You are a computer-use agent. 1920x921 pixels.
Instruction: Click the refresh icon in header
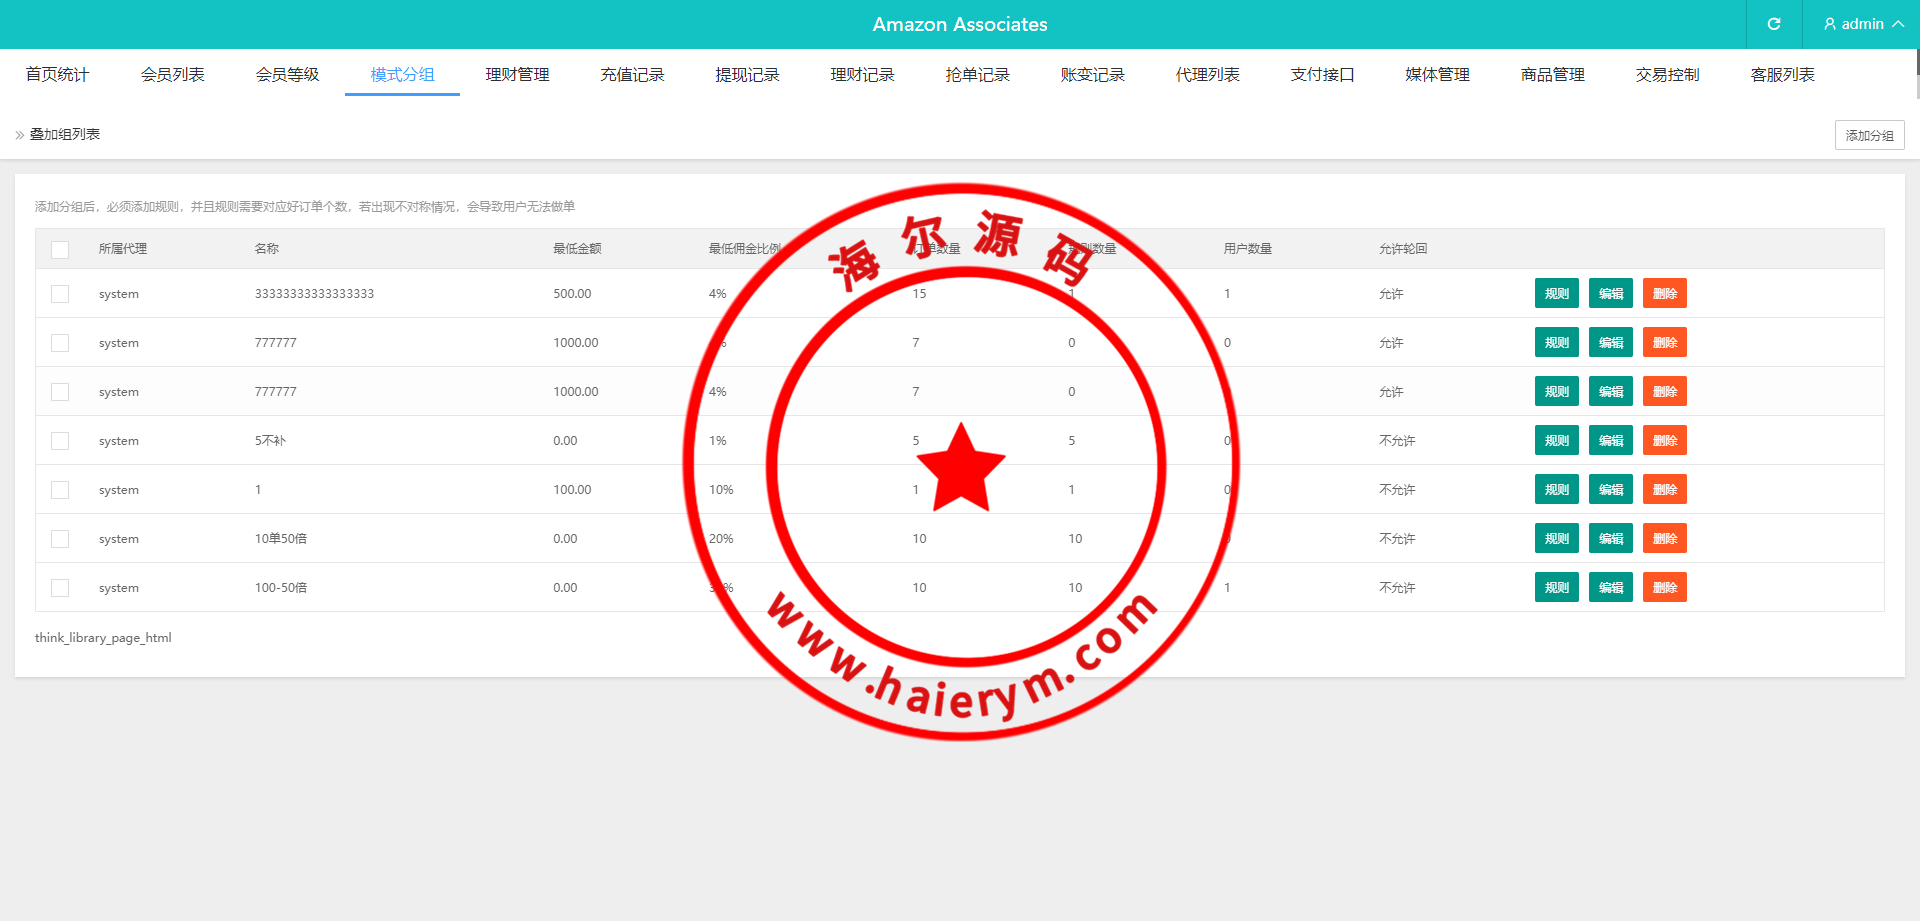pyautogui.click(x=1774, y=24)
